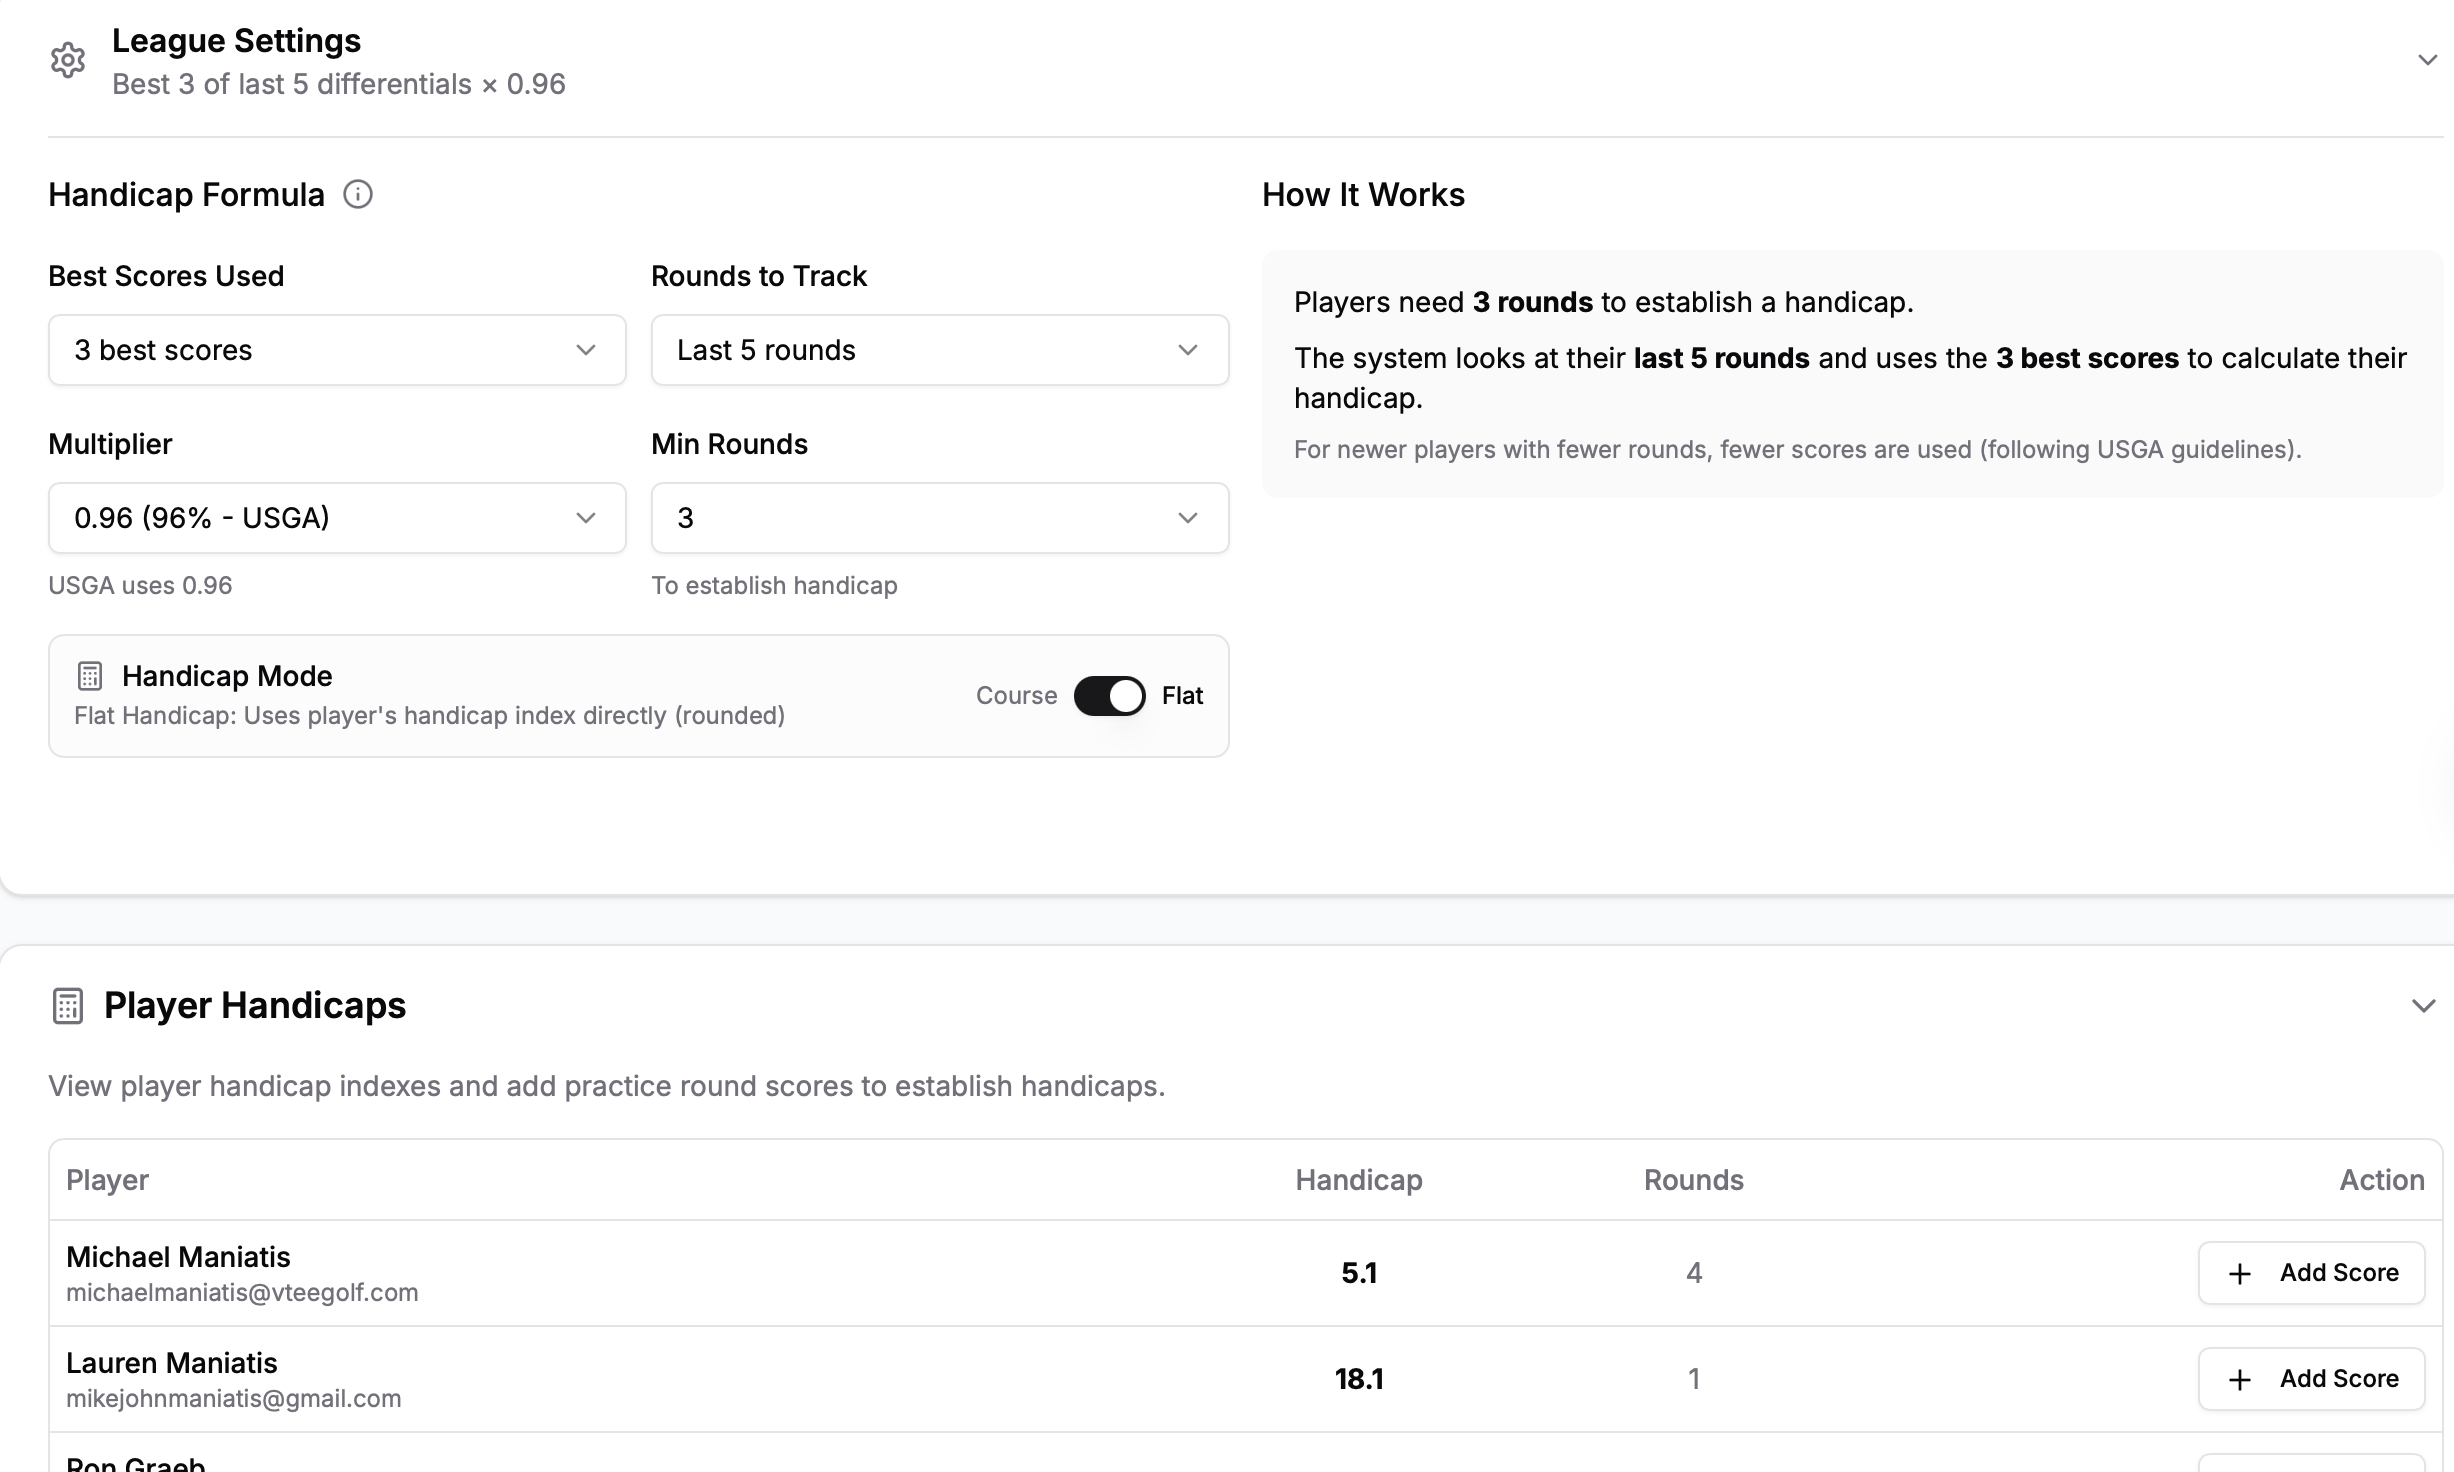This screenshot has height=1472, width=2454.
Task: Open the Best Scores Used dropdown
Action: [x=337, y=350]
